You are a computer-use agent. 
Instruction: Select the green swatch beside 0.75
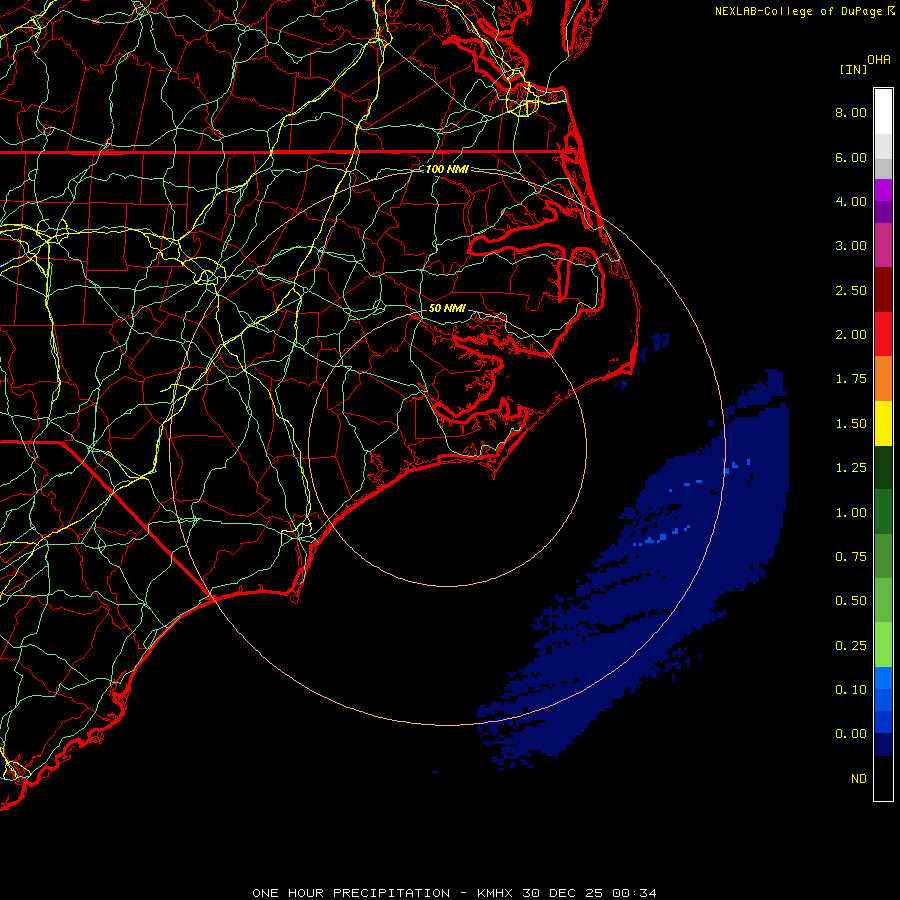tap(883, 556)
